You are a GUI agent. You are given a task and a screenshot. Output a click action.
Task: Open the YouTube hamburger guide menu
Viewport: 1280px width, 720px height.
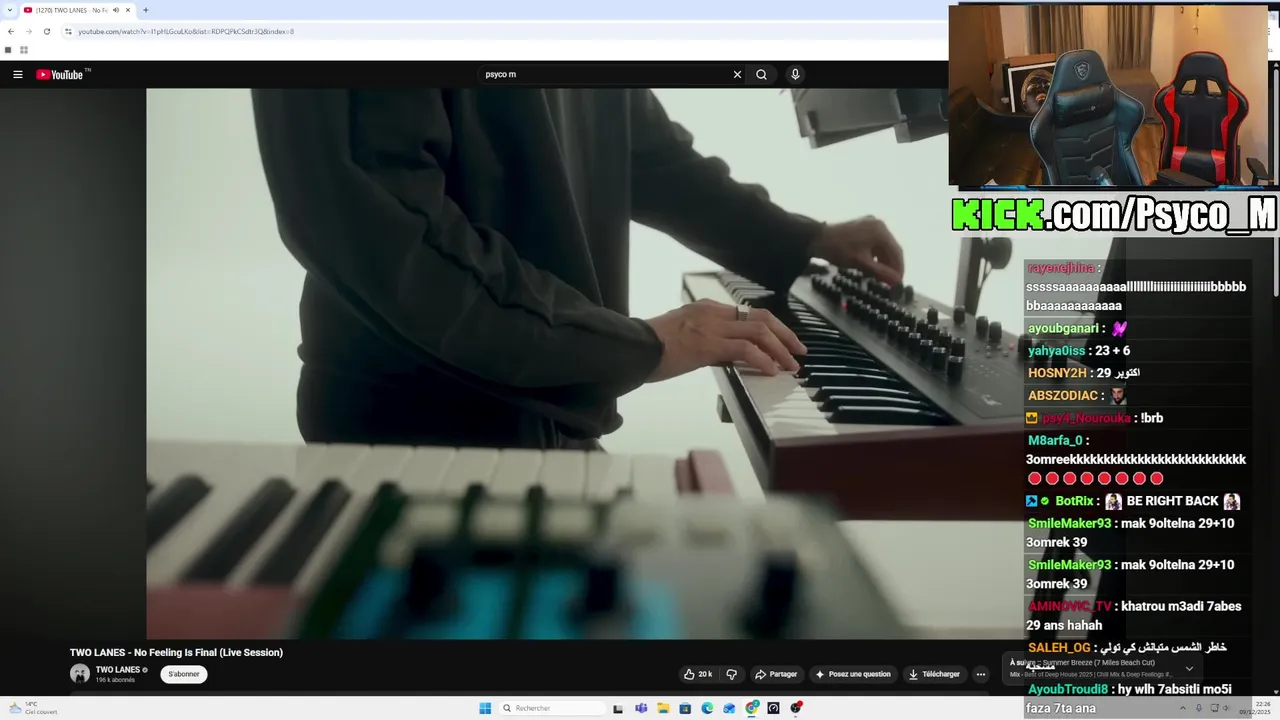click(18, 74)
